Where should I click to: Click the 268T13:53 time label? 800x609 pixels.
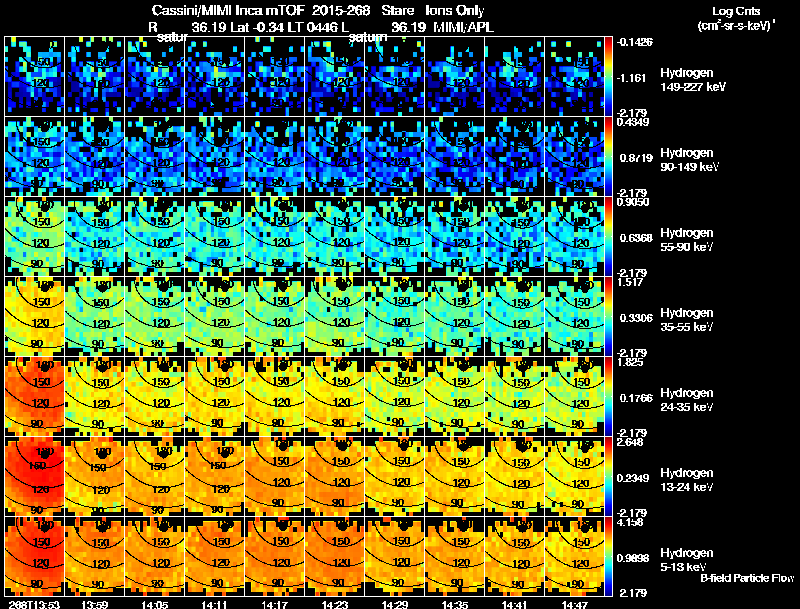pos(30,604)
